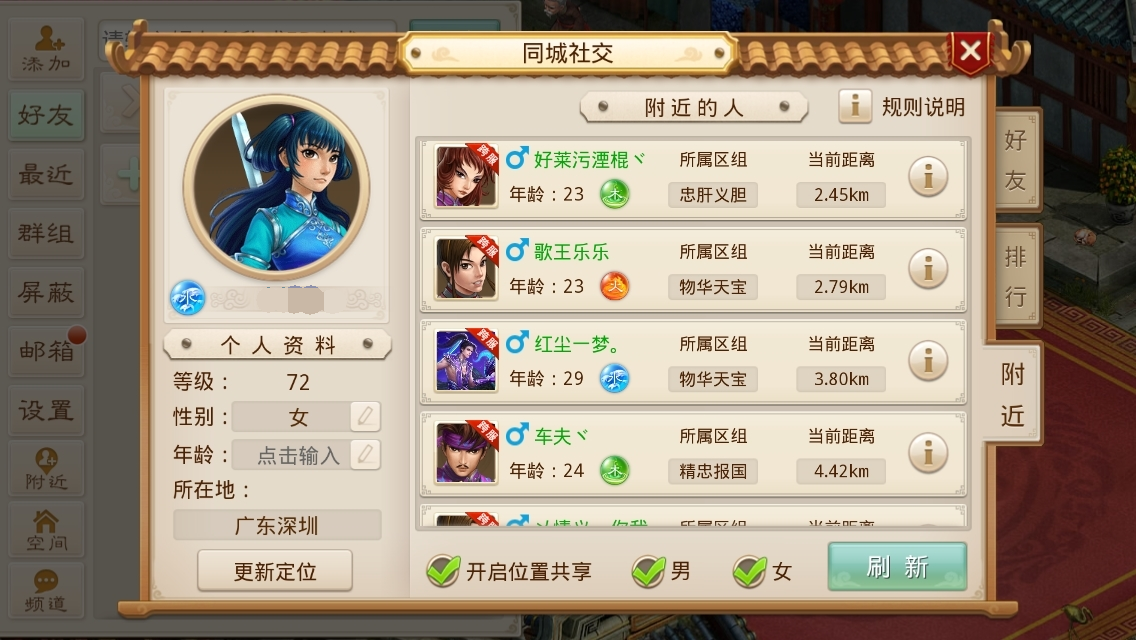
Task: Switch to the 排行 ranking tab
Action: [x=1016, y=276]
